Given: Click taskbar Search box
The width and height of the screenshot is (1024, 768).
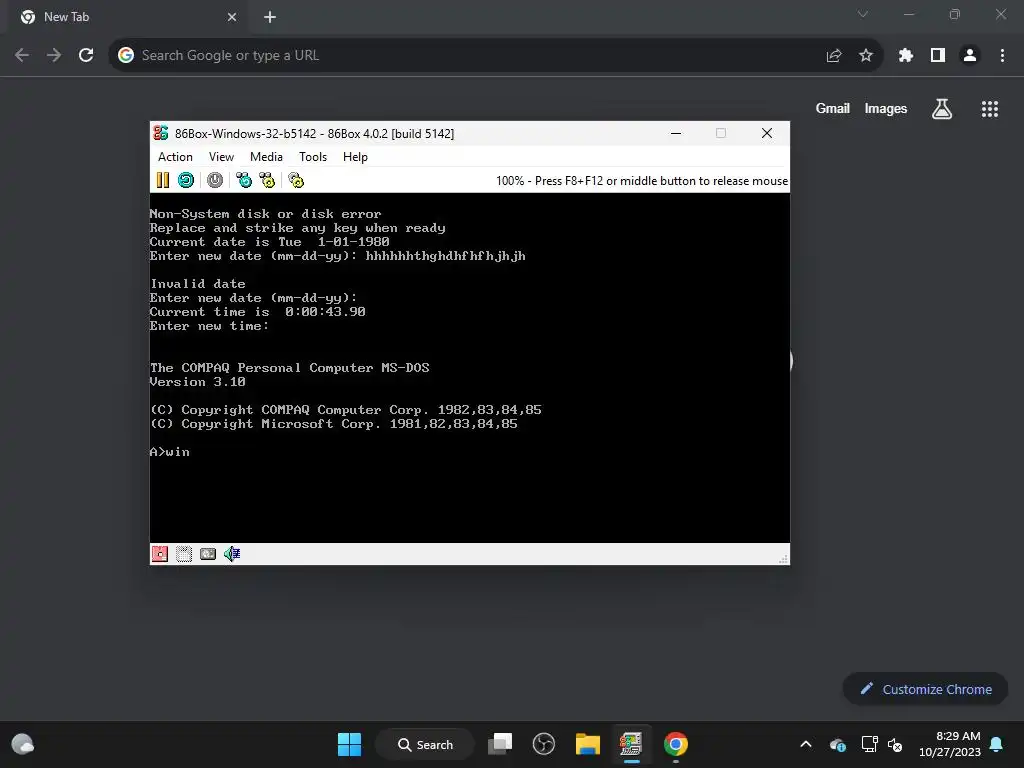Looking at the screenshot, I should pyautogui.click(x=425, y=744).
